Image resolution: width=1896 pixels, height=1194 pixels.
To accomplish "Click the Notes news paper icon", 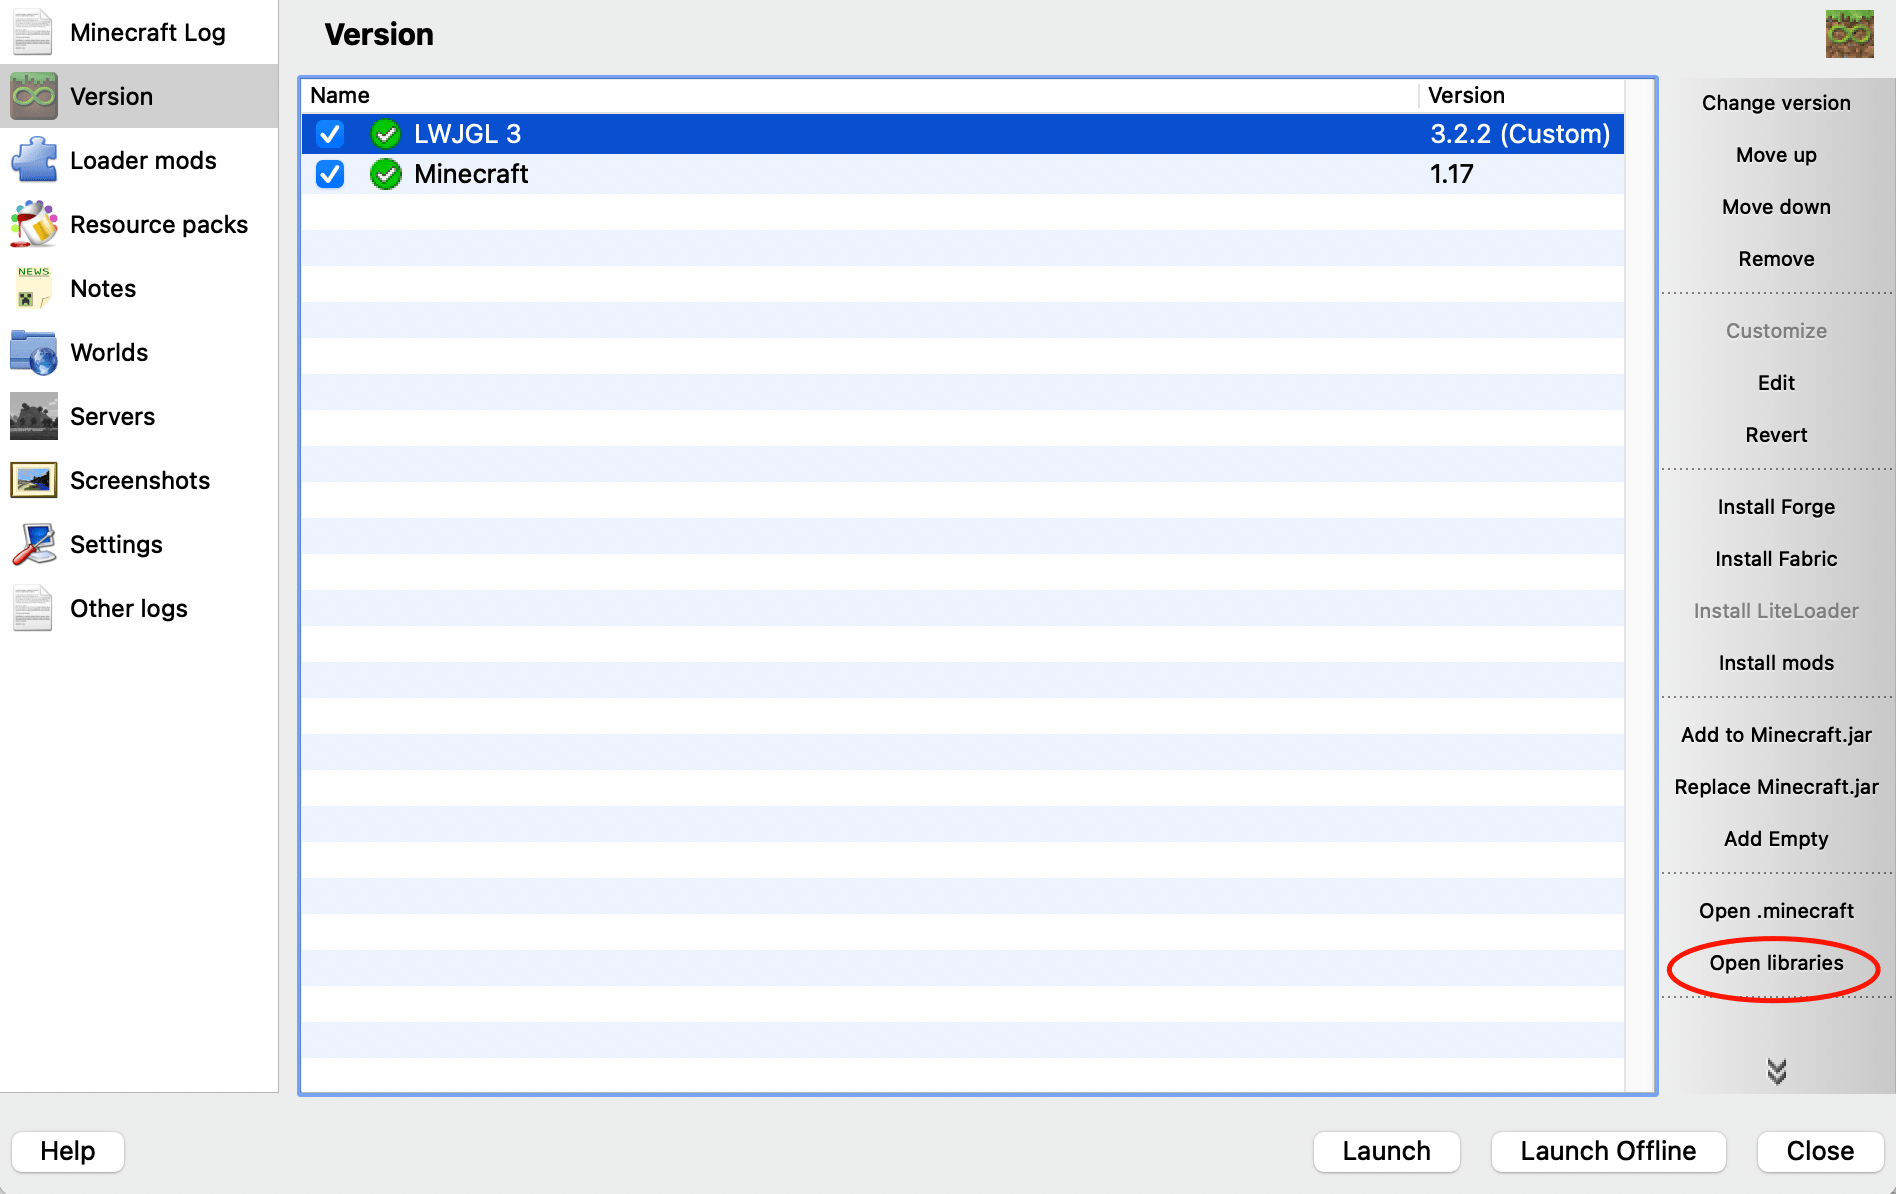I will [x=33, y=288].
